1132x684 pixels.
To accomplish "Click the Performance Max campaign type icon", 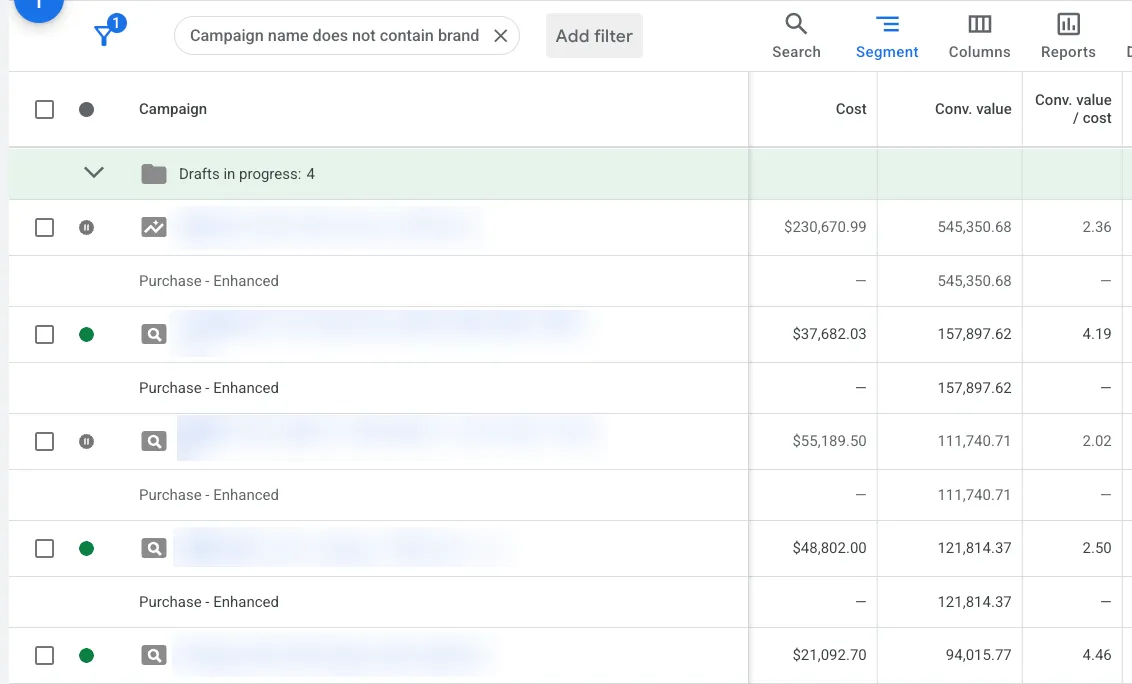I will click(154, 228).
